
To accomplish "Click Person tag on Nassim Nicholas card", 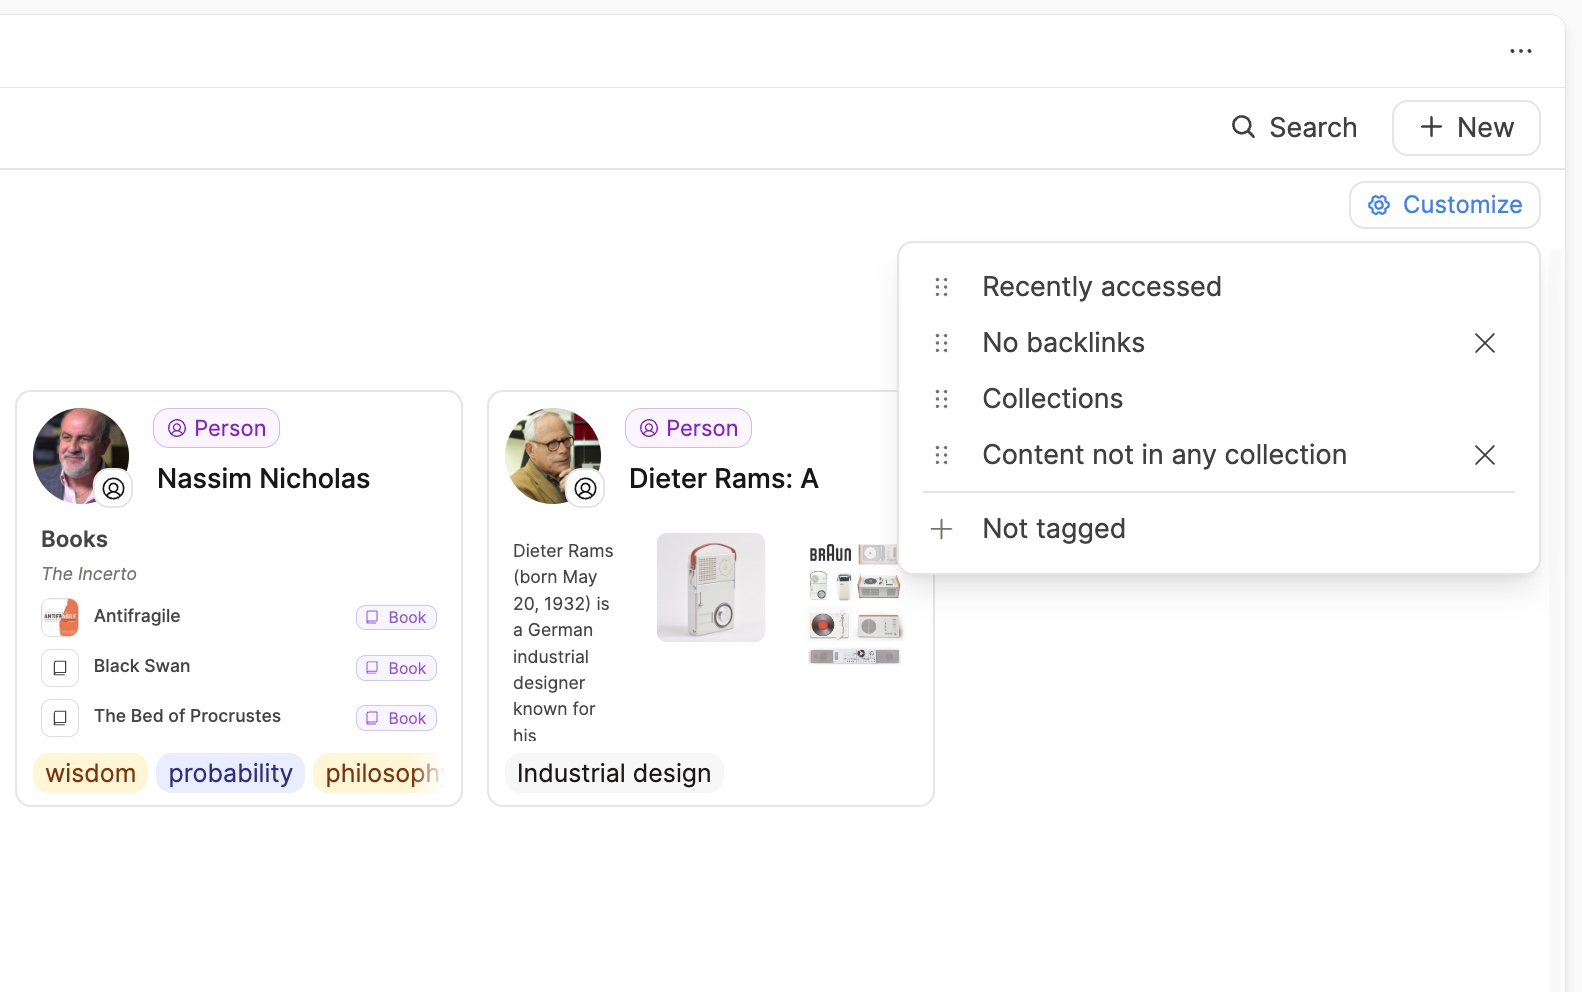I will [216, 428].
